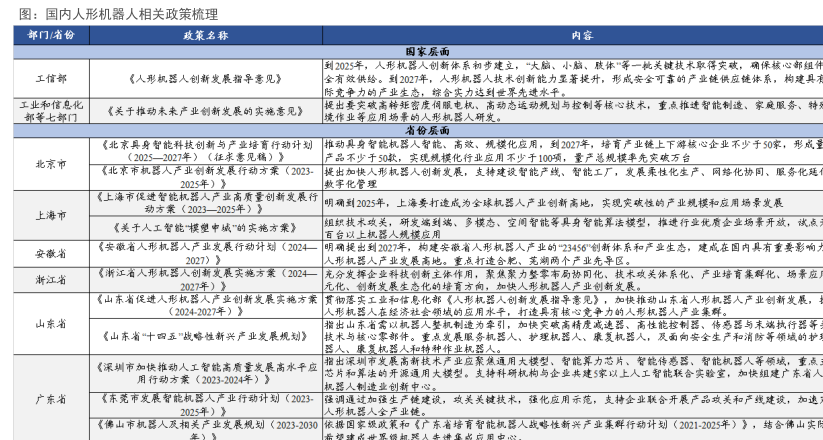Screen dimensions: 823x440
Task: Select the 上海市 row label
Action: [51, 215]
